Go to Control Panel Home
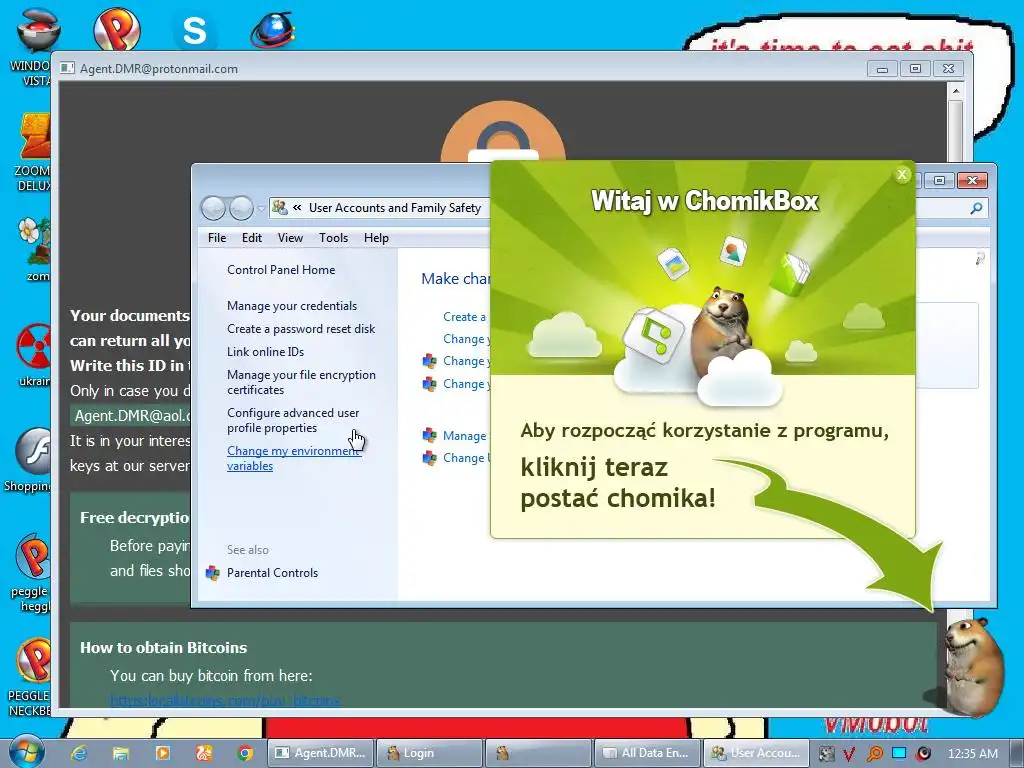Screen dimensions: 1024x768 coord(281,270)
